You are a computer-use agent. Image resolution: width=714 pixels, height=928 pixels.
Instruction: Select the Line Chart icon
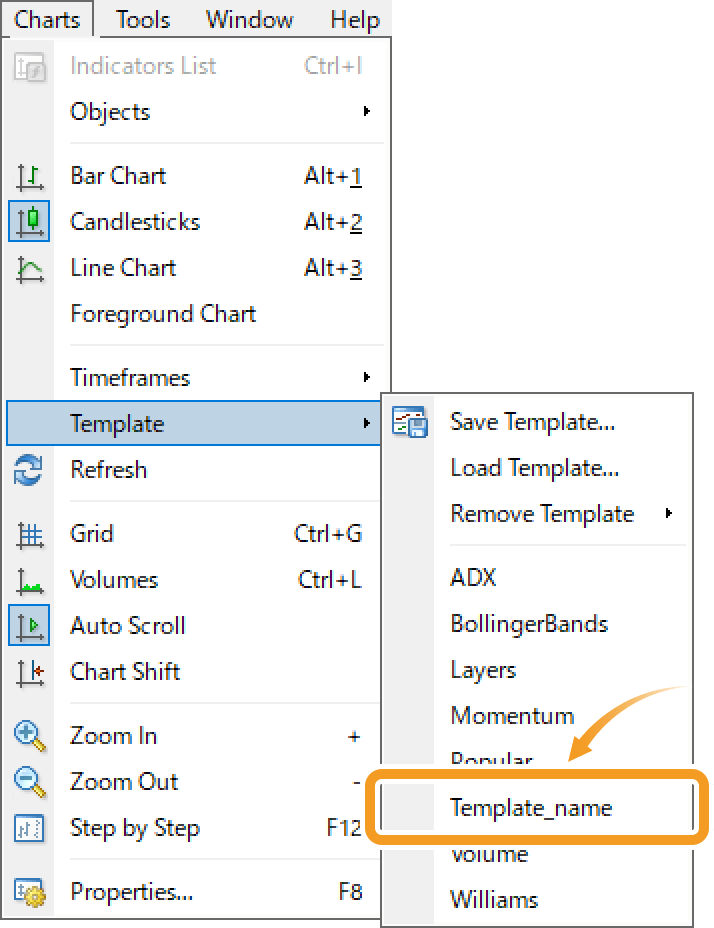[30, 269]
